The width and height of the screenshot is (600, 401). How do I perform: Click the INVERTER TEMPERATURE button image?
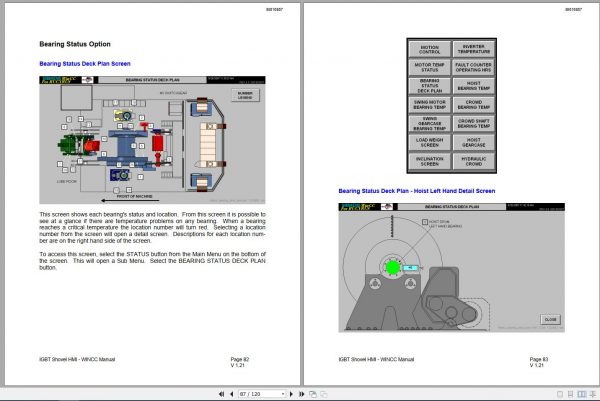pos(474,49)
